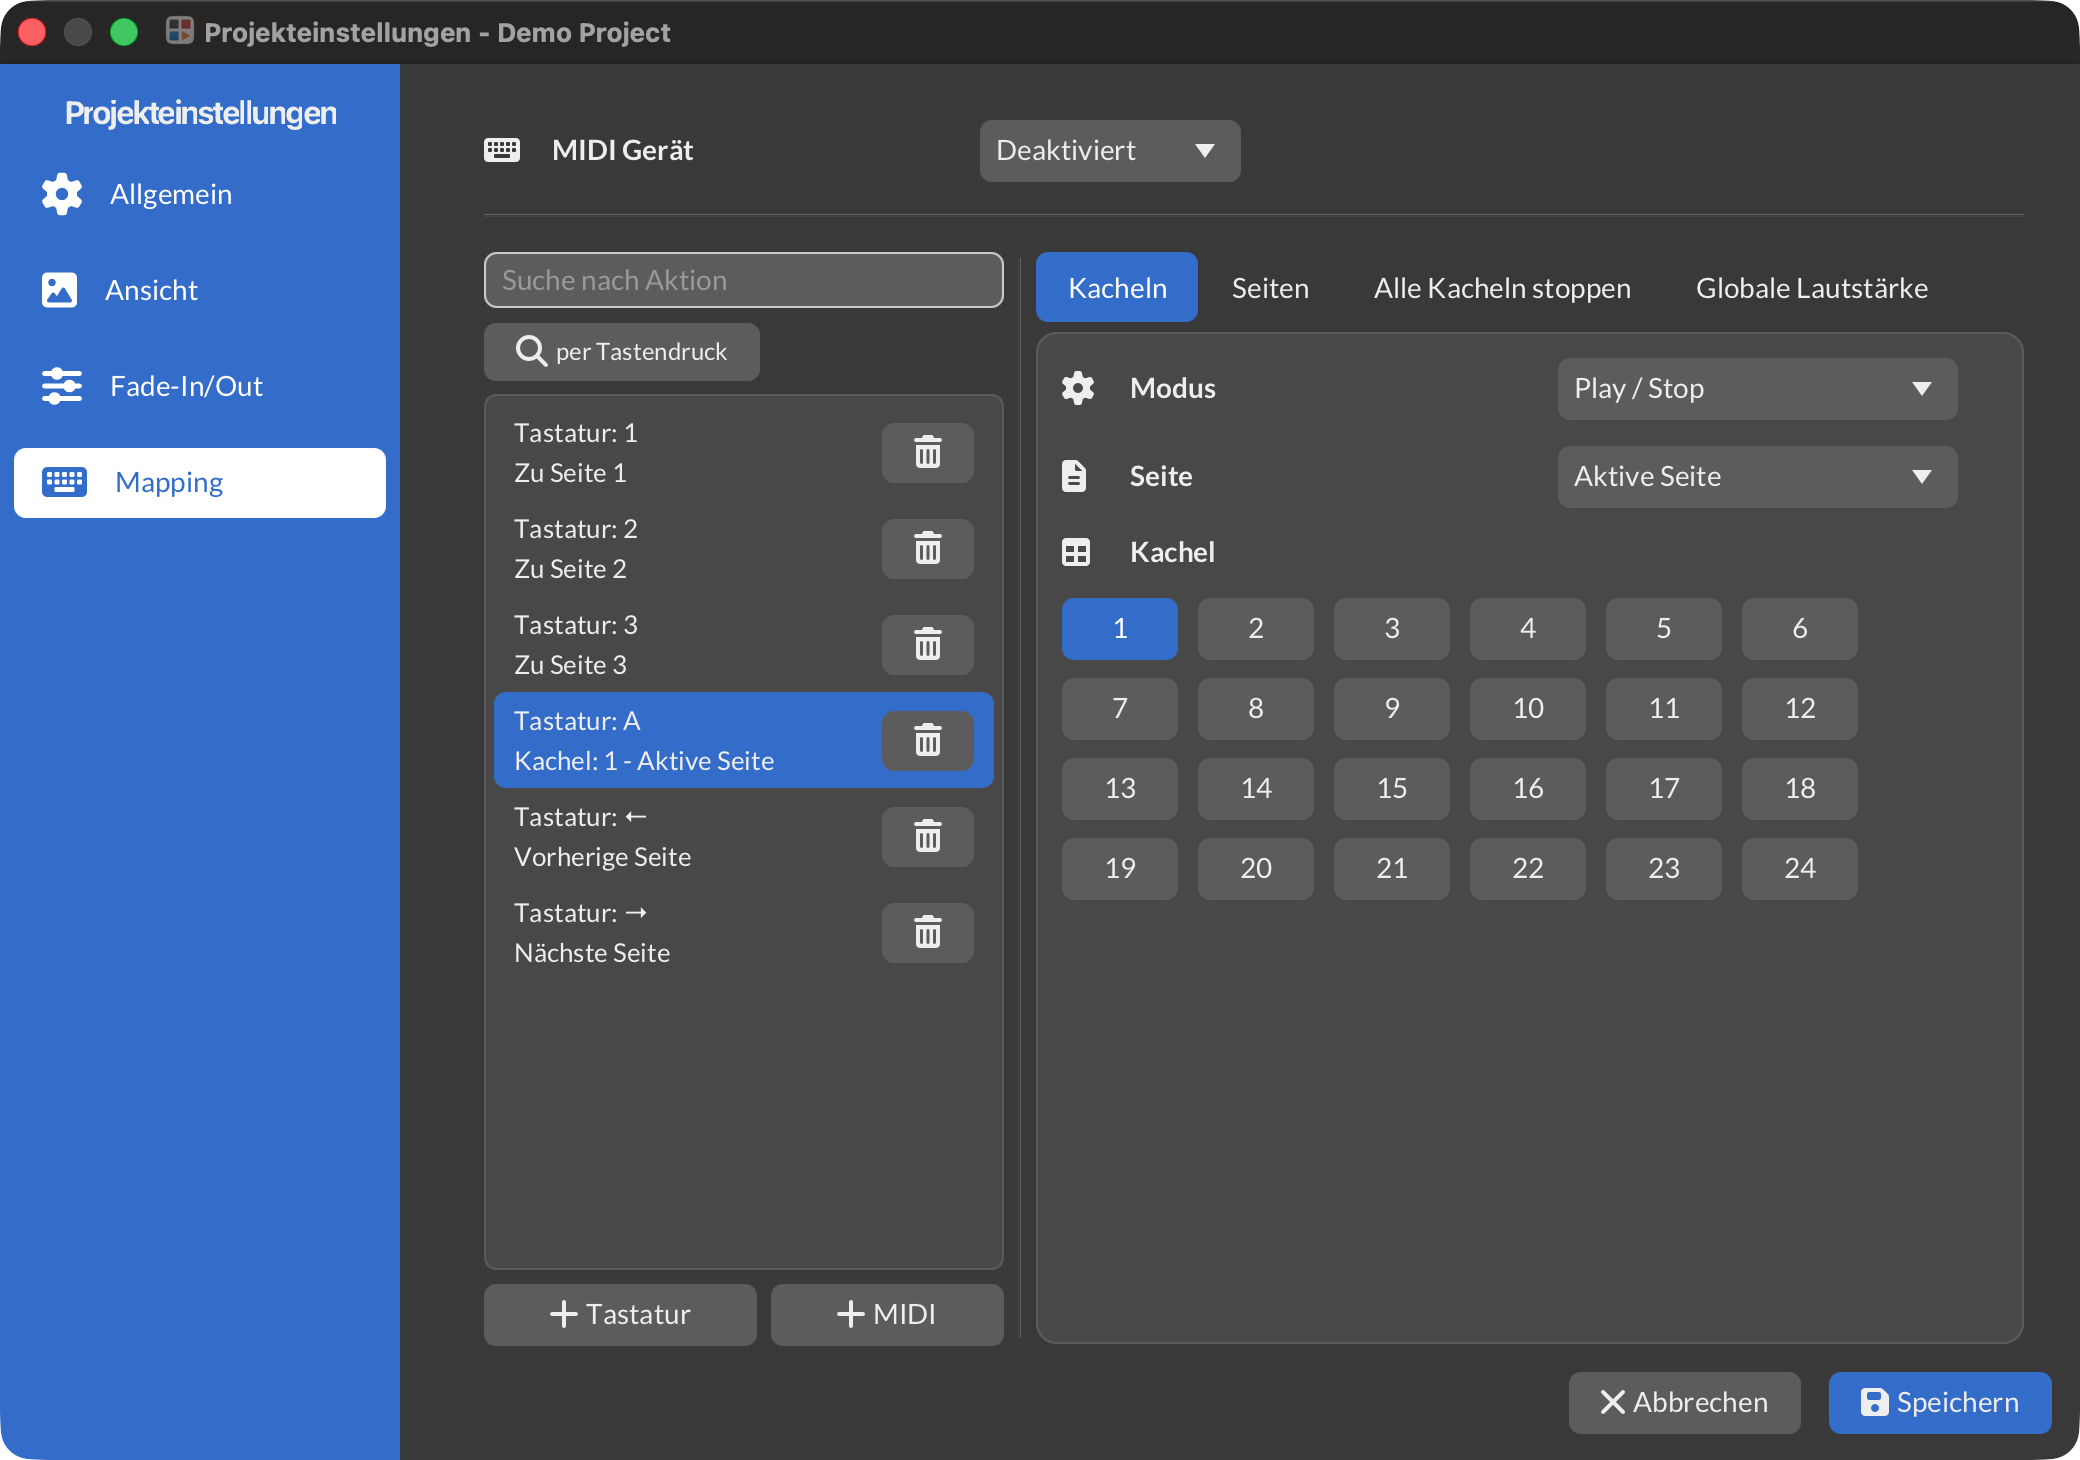
Task: Delete the Tastatur: A mapping
Action: coord(927,741)
